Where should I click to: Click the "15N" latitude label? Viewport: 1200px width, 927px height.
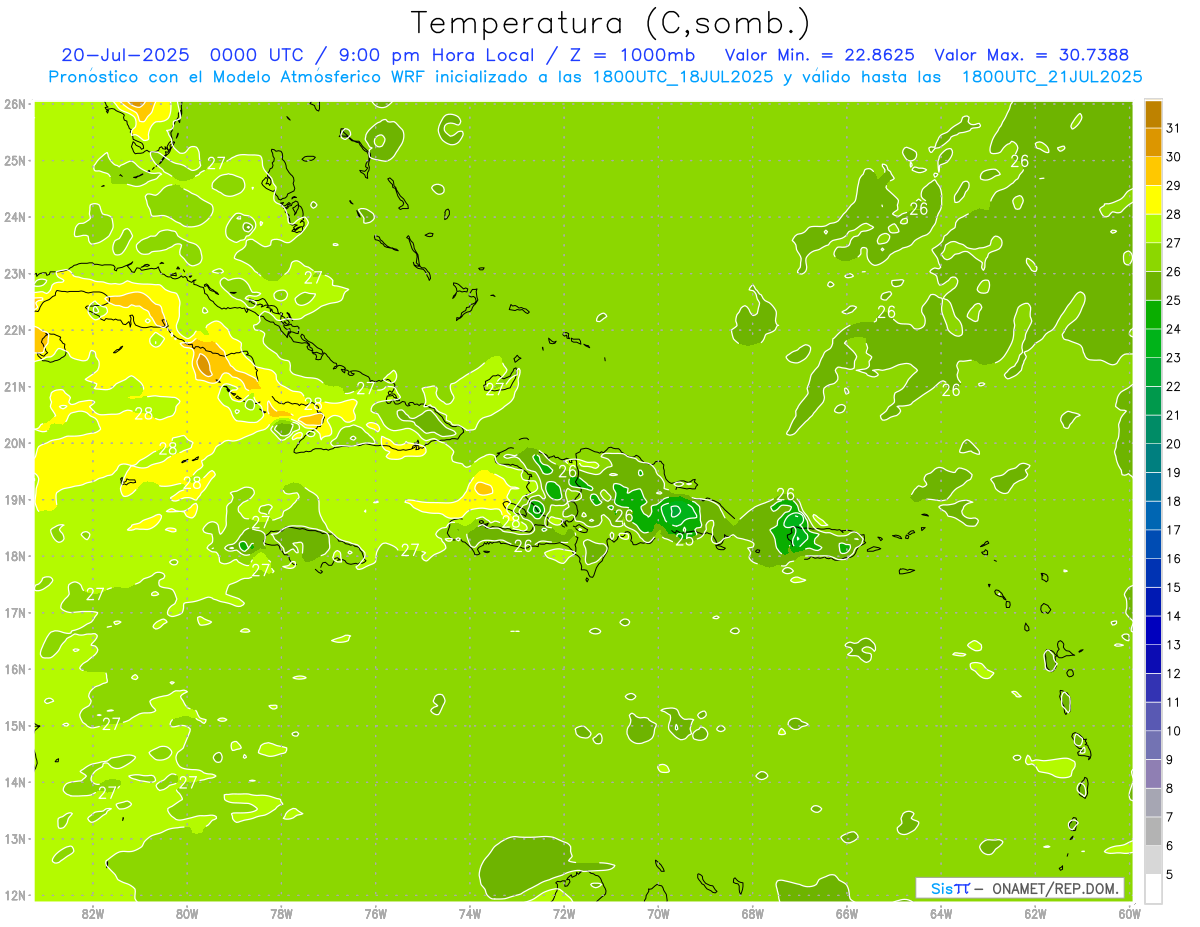coord(15,726)
